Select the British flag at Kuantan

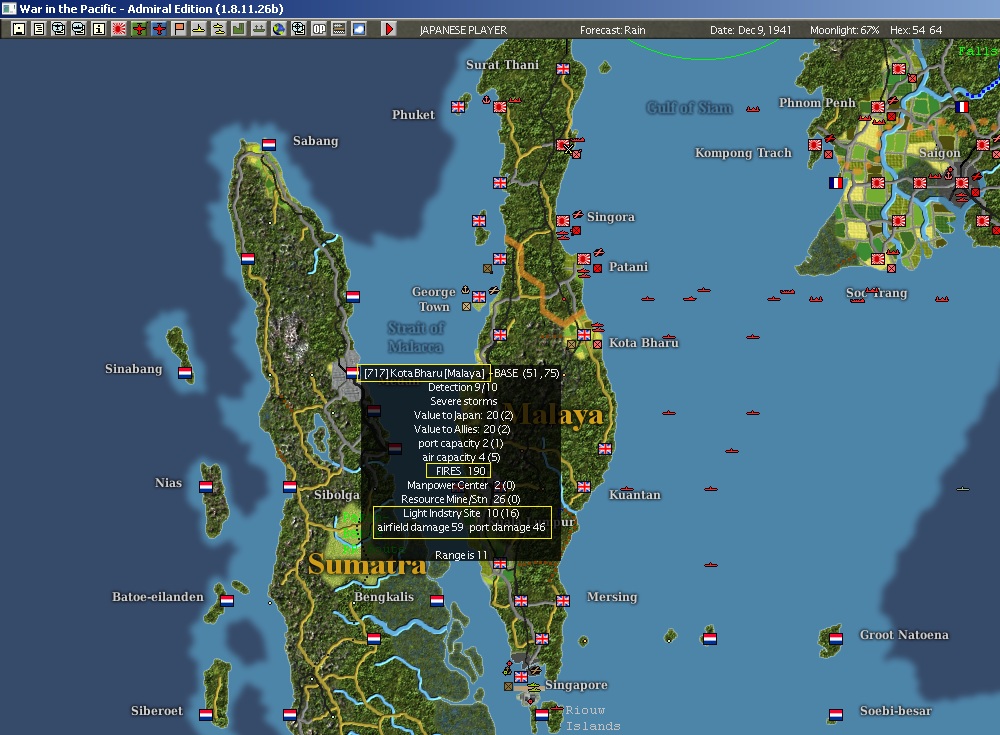584,487
